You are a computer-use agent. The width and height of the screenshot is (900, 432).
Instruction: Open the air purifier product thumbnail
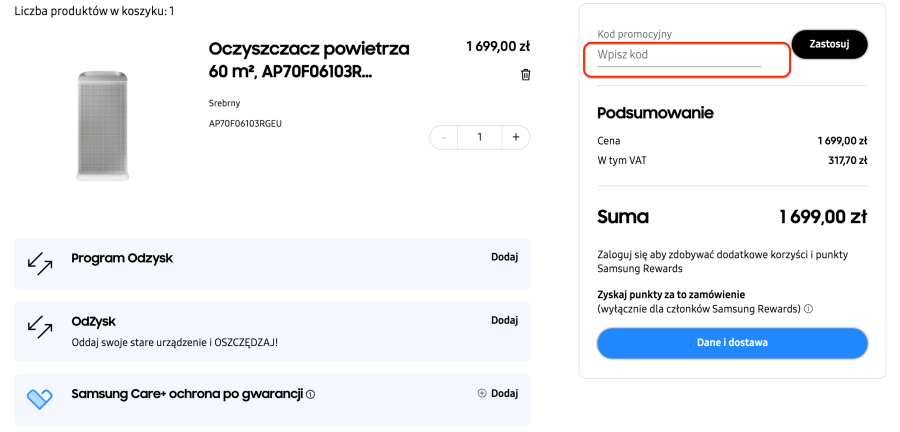click(102, 126)
